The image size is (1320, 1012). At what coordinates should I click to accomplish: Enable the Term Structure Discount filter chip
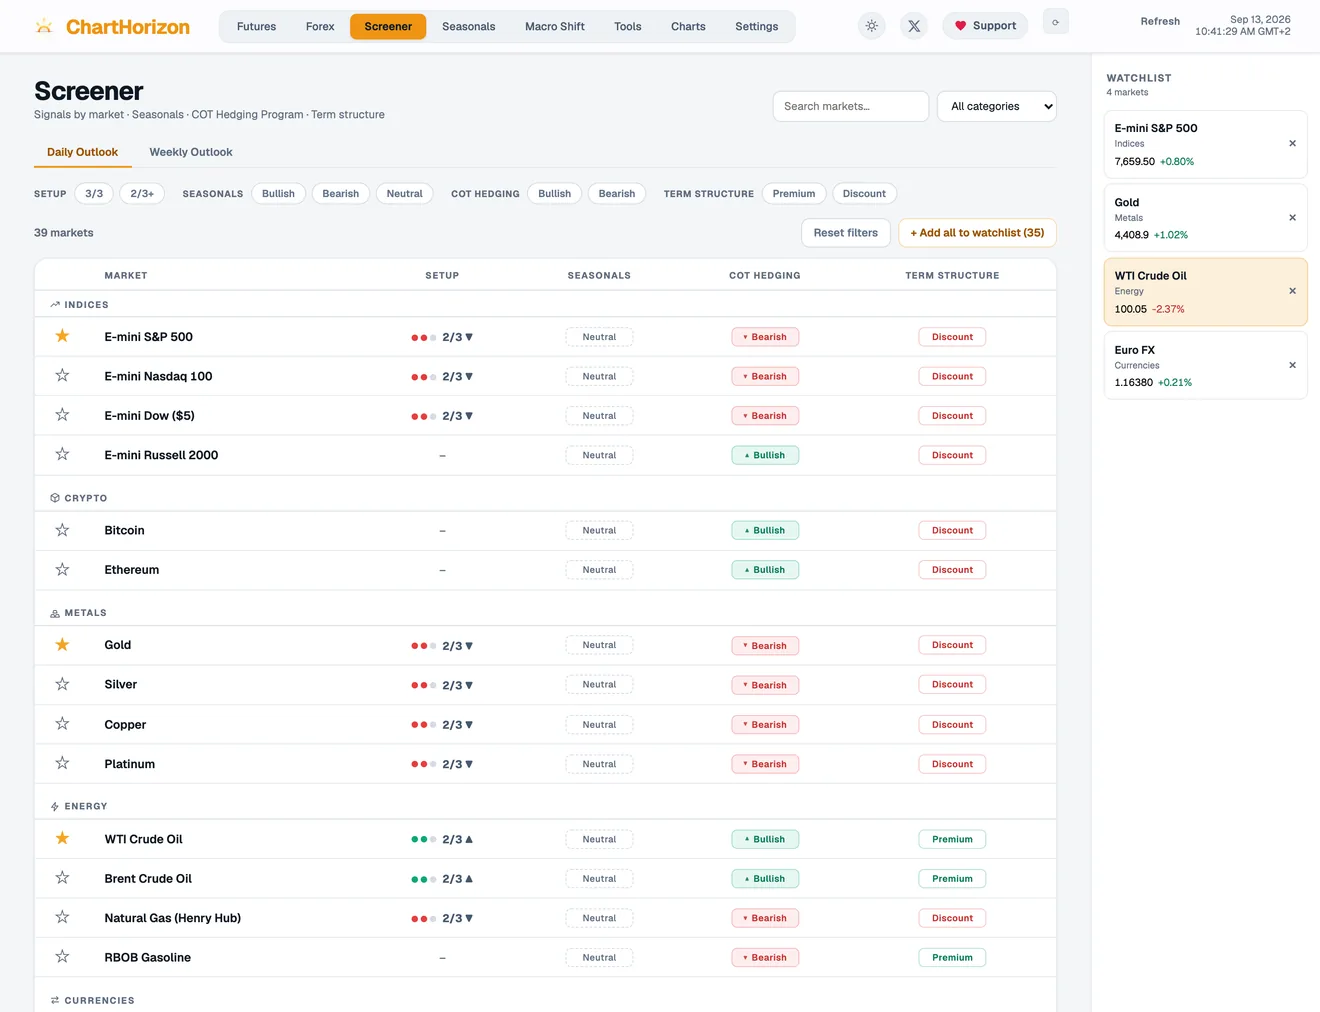click(x=864, y=194)
